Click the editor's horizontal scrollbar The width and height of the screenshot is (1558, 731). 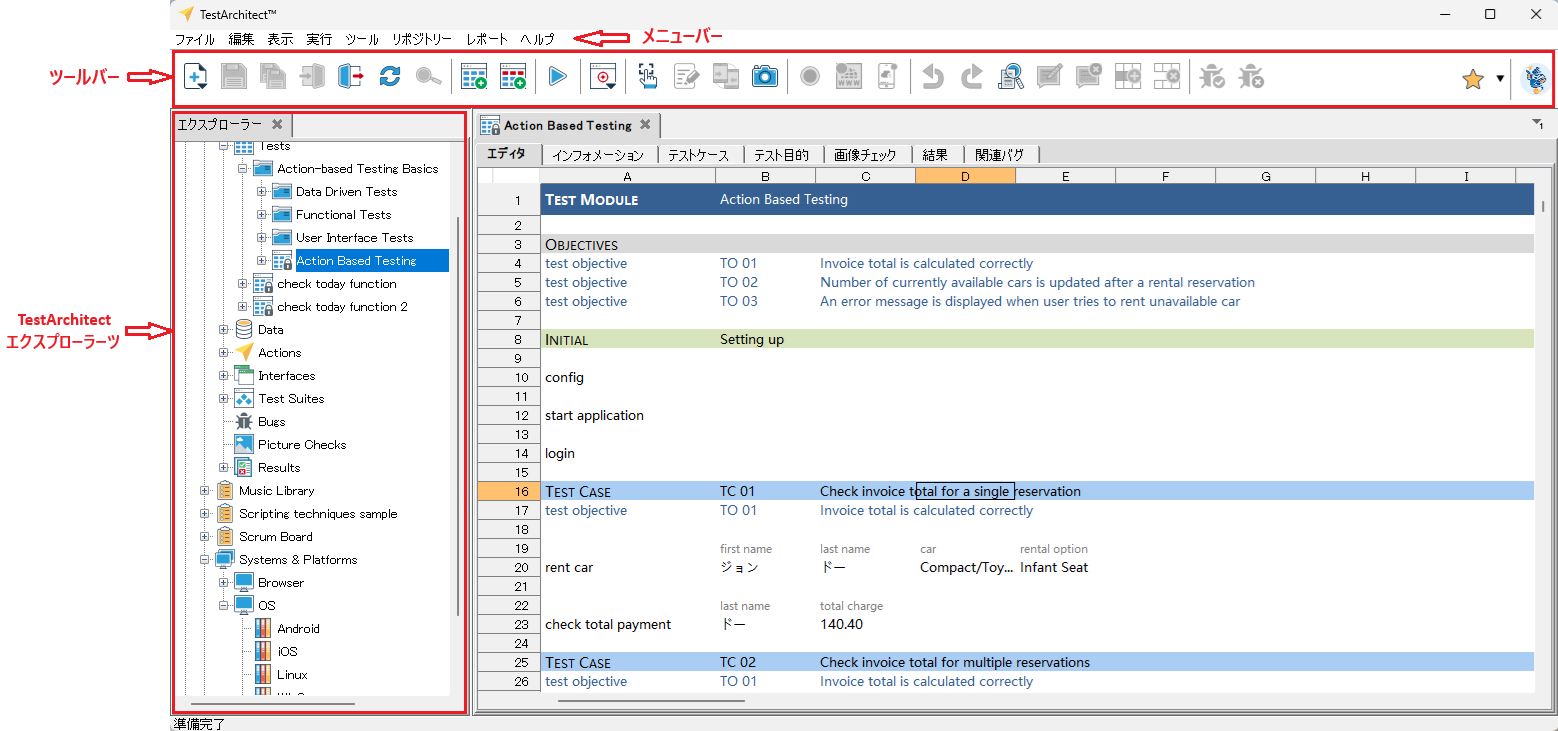650,700
